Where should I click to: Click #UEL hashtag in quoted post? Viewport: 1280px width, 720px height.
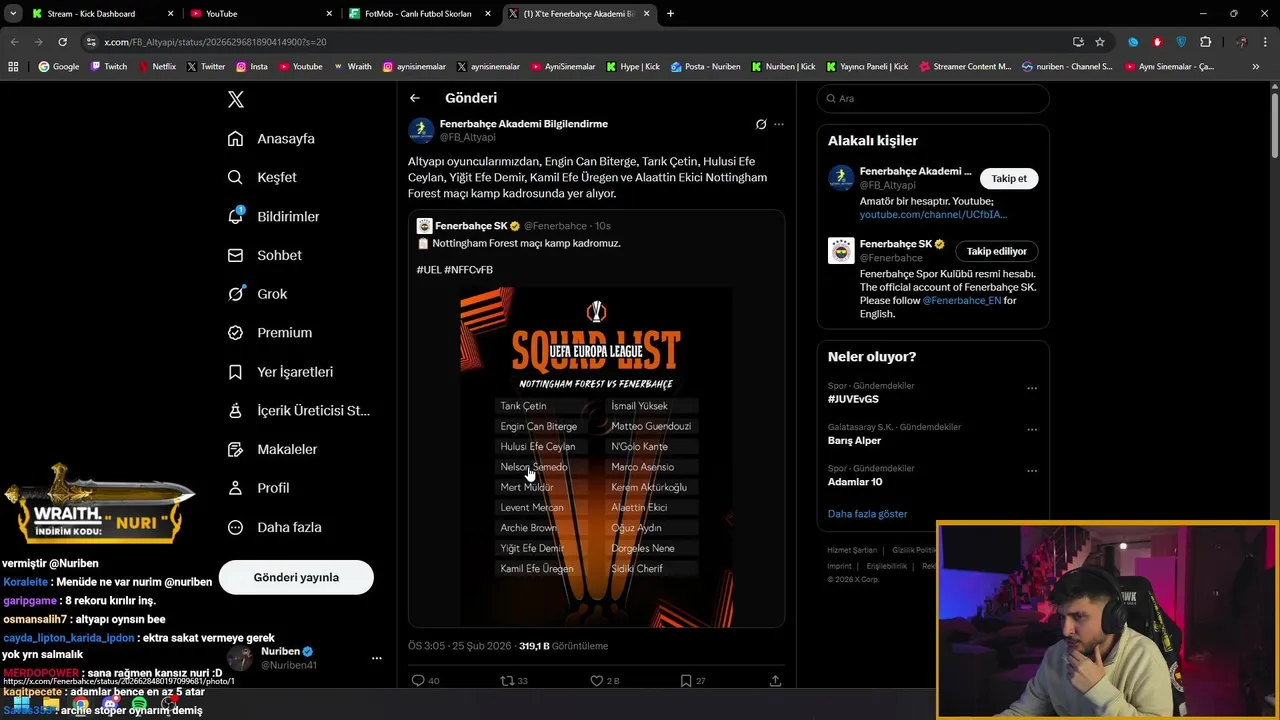point(429,270)
